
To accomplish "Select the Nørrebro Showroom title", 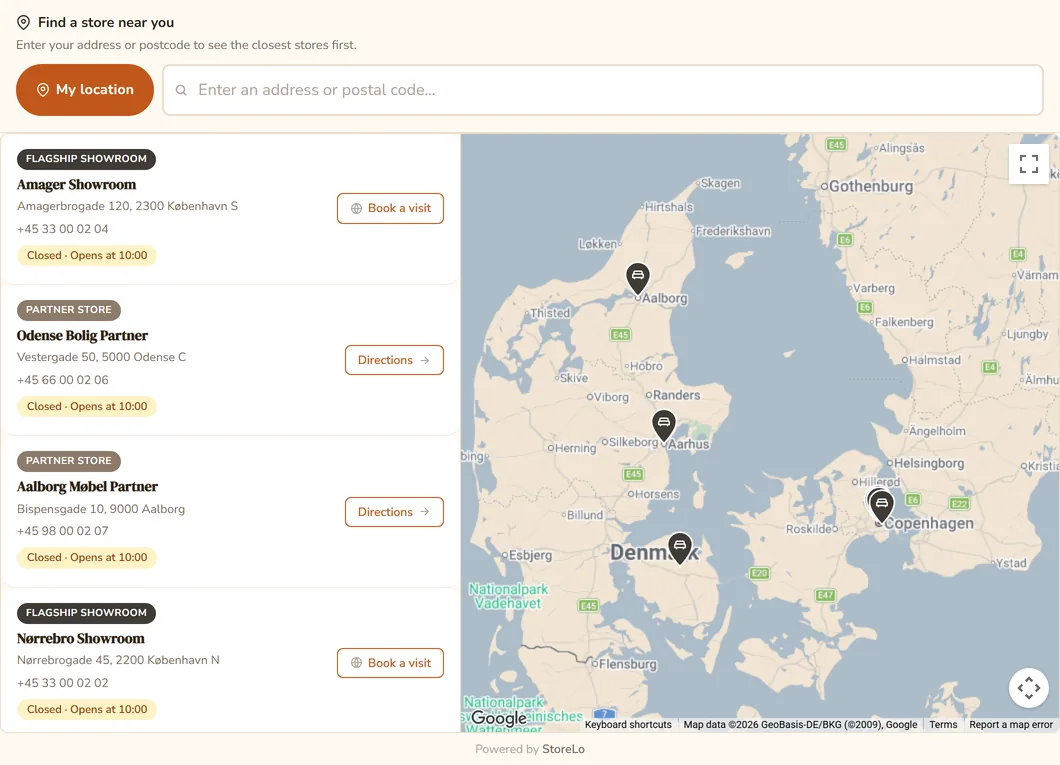I will coord(80,639).
